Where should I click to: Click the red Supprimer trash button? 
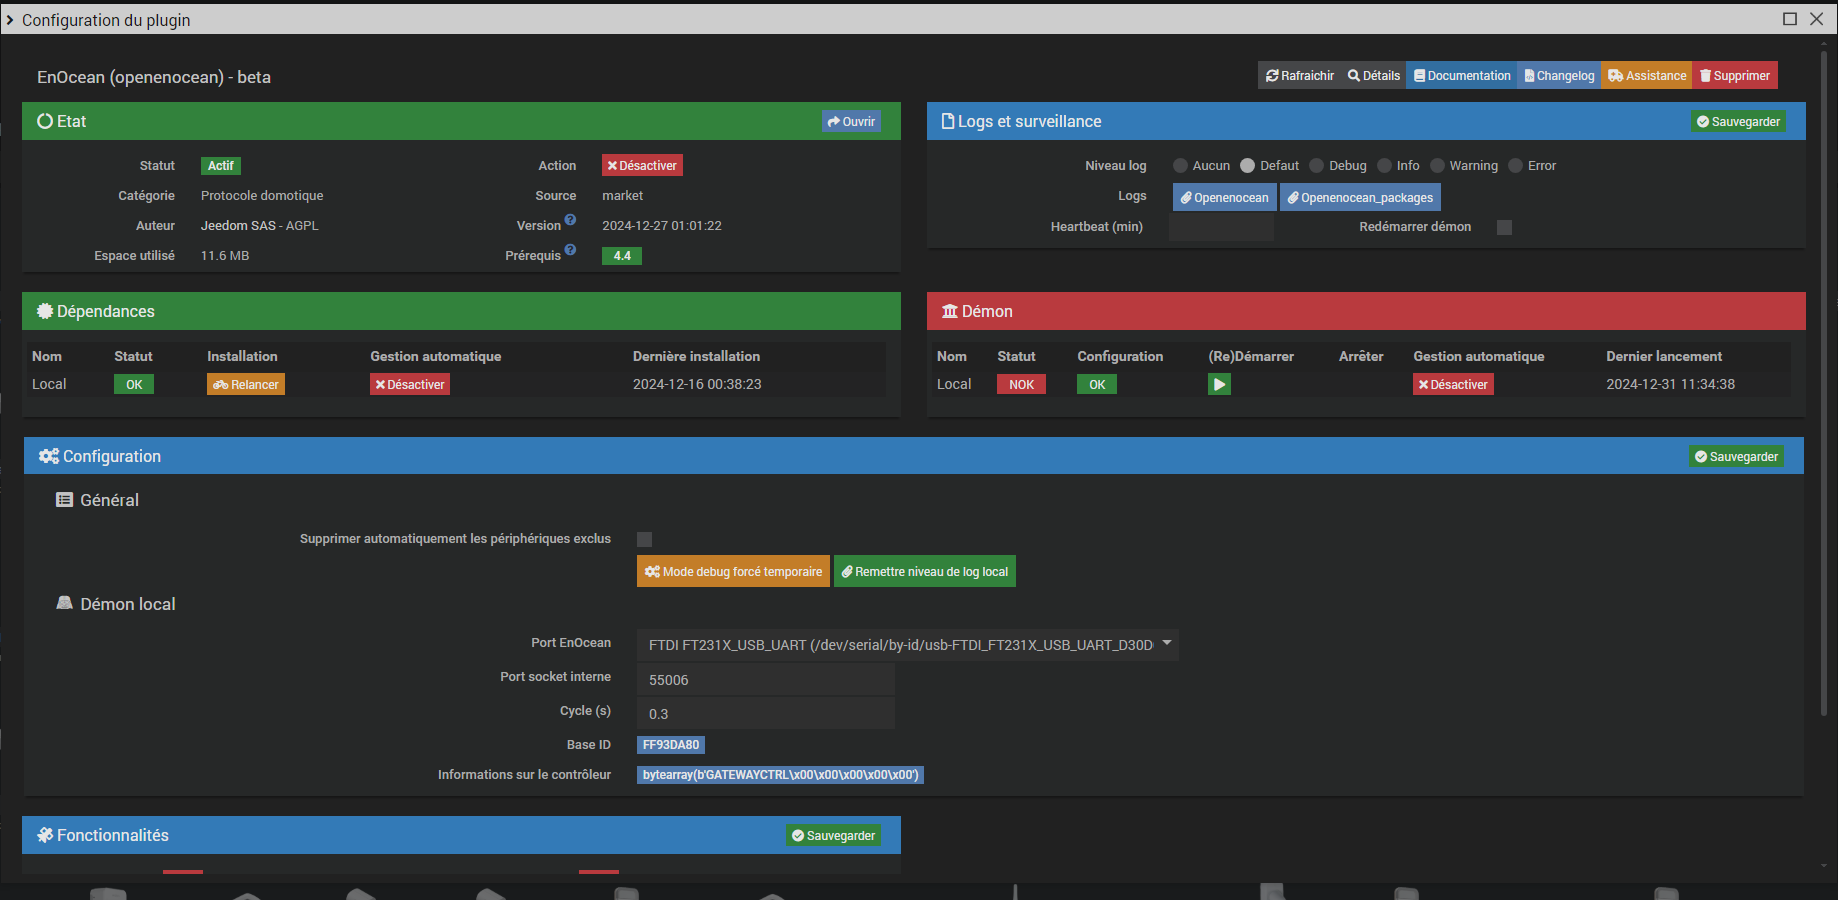pyautogui.click(x=1734, y=76)
